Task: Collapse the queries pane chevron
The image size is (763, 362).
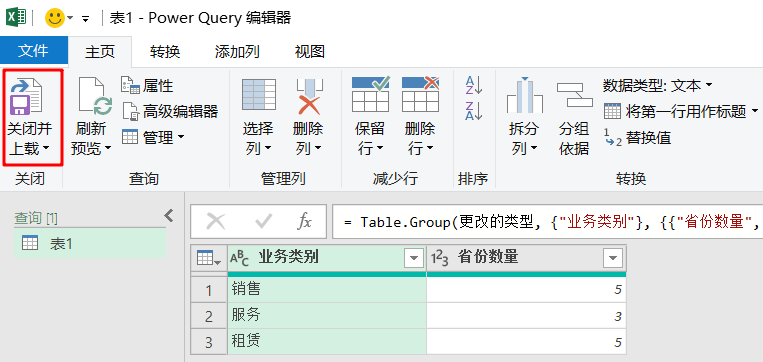Action: point(169,216)
